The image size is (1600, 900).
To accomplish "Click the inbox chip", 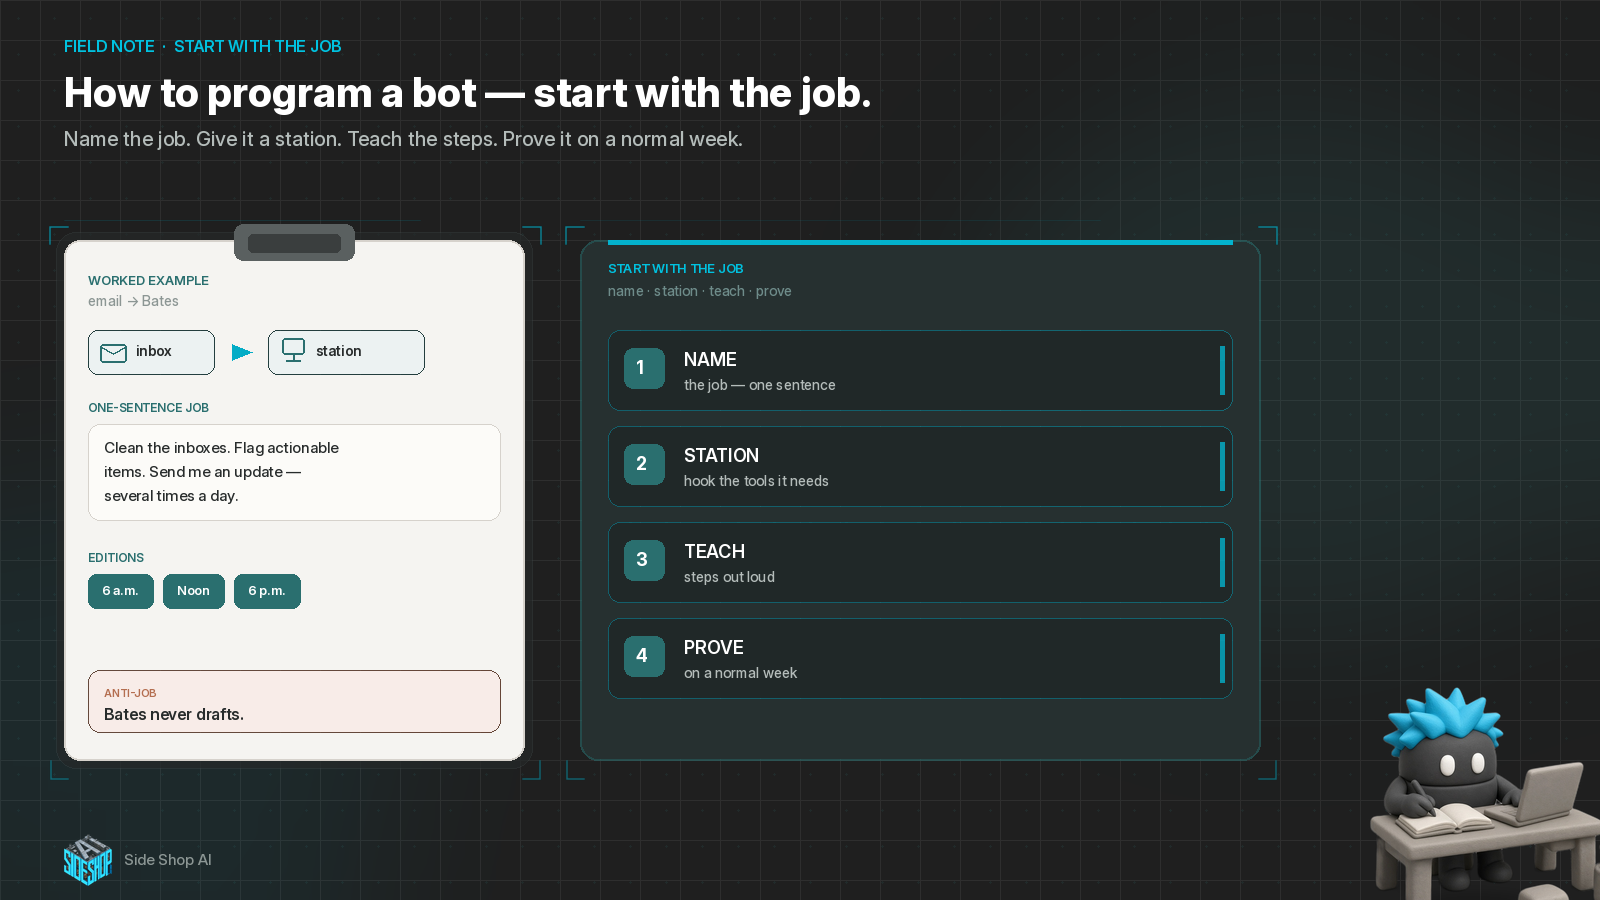I will tap(151, 352).
